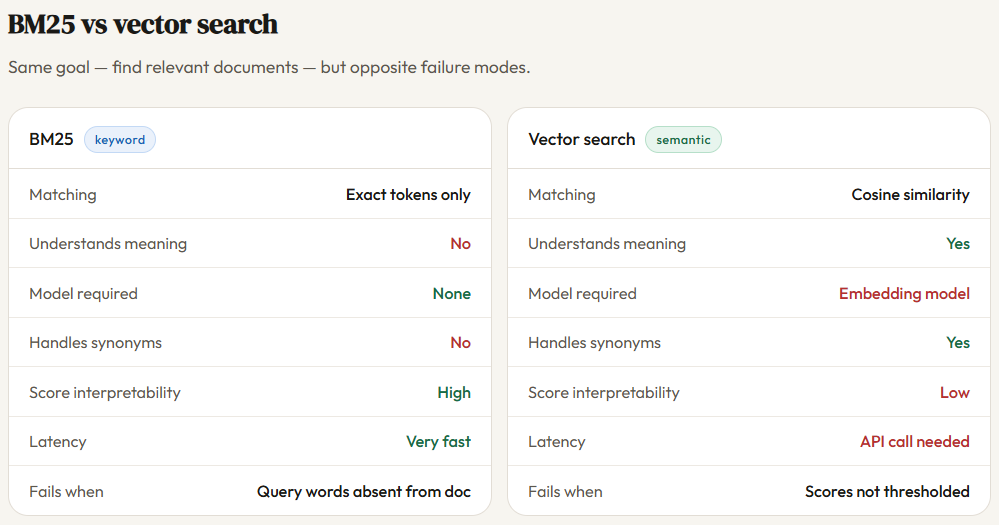Viewport: 999px width, 525px height.
Task: Click the subtitle about opposite failure modes
Action: [x=268, y=68]
